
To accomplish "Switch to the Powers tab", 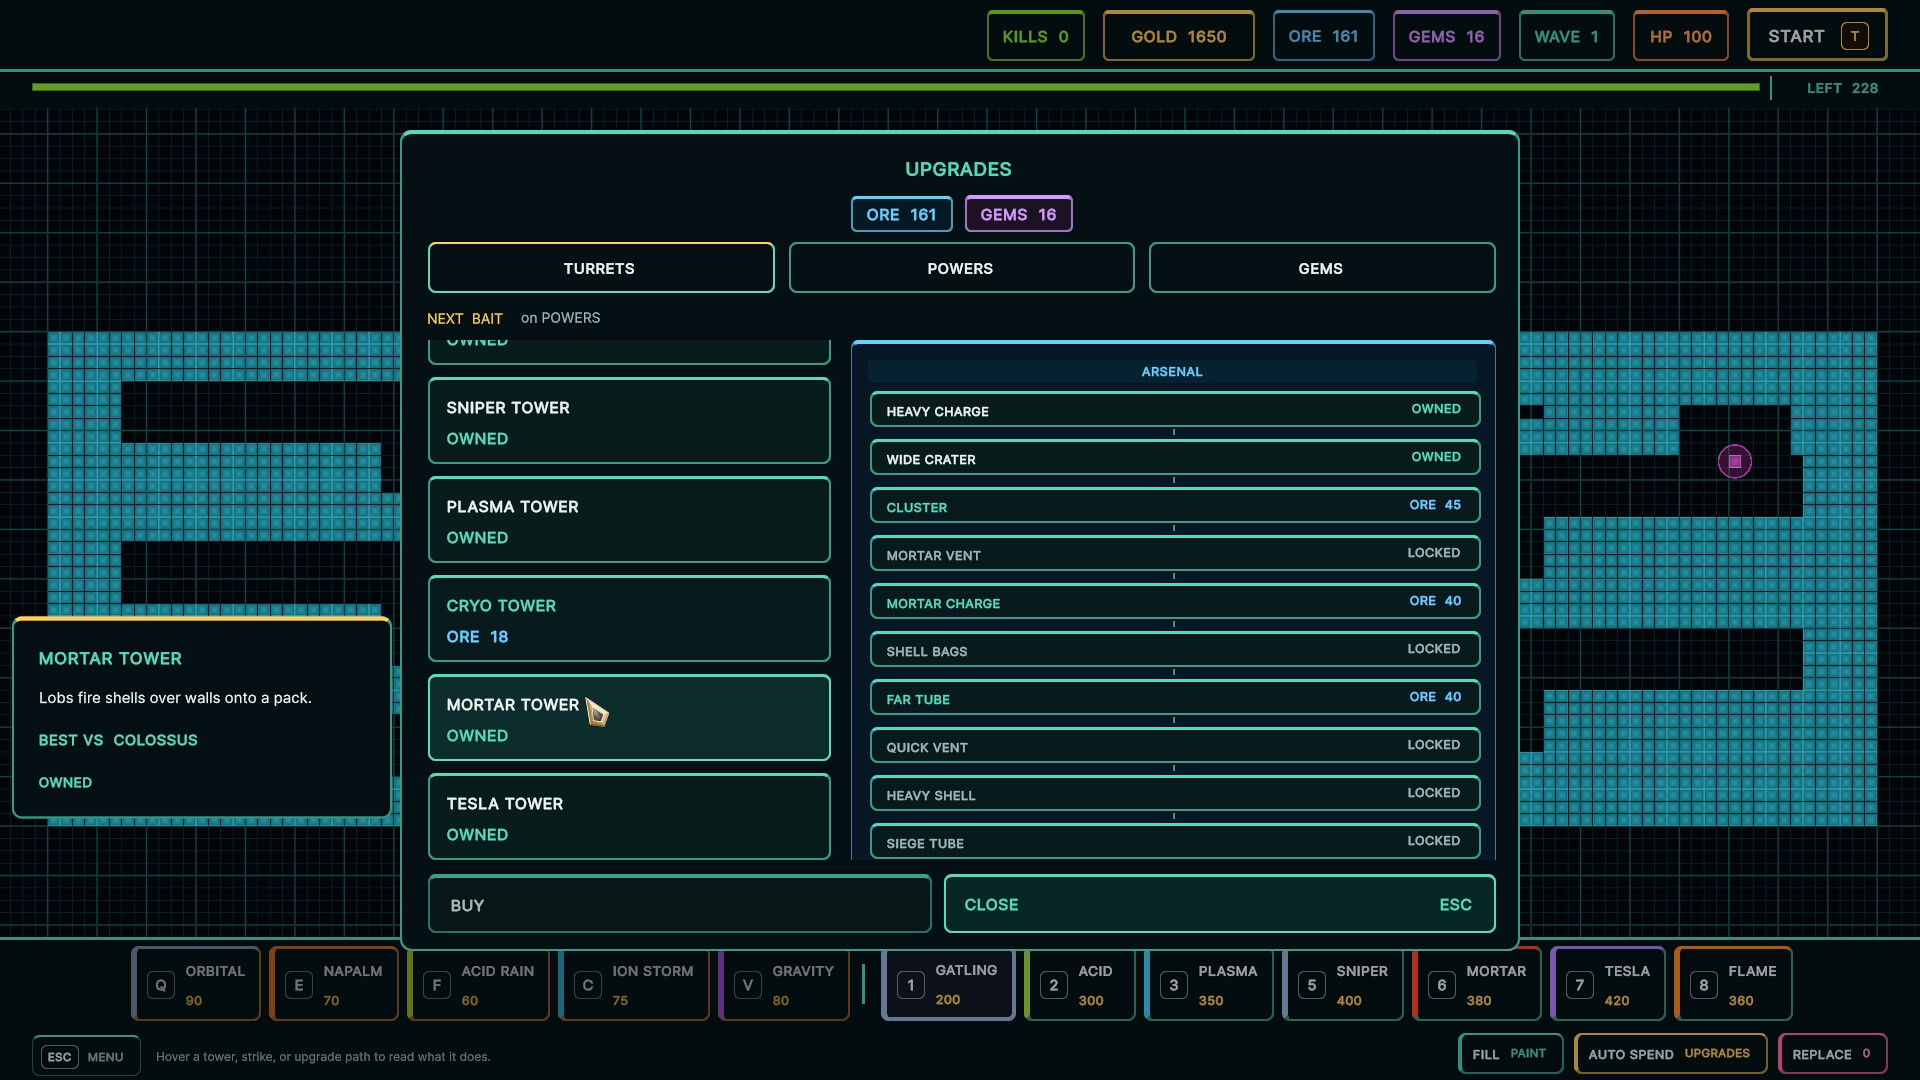I will [x=961, y=268].
